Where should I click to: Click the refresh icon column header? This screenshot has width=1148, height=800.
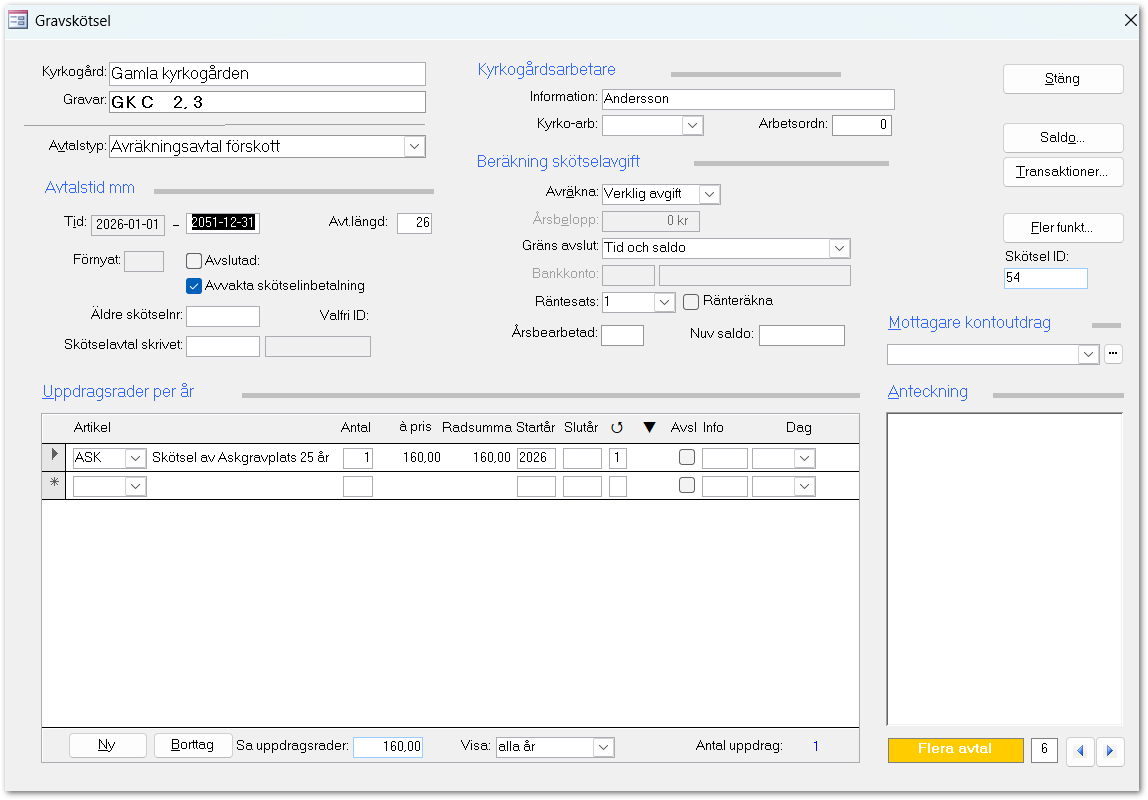click(x=617, y=428)
